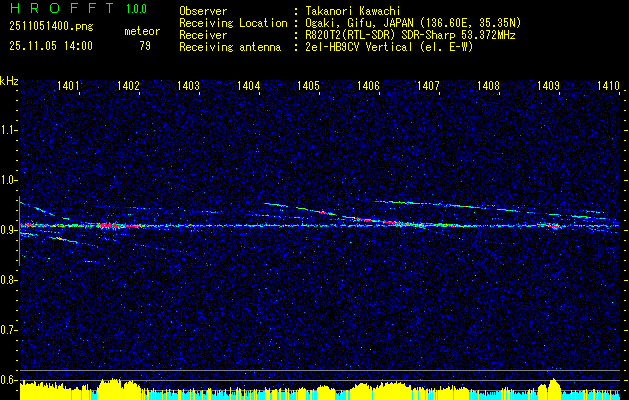Click the 1404 time axis marker
The width and height of the screenshot is (629, 400).
pos(248,85)
